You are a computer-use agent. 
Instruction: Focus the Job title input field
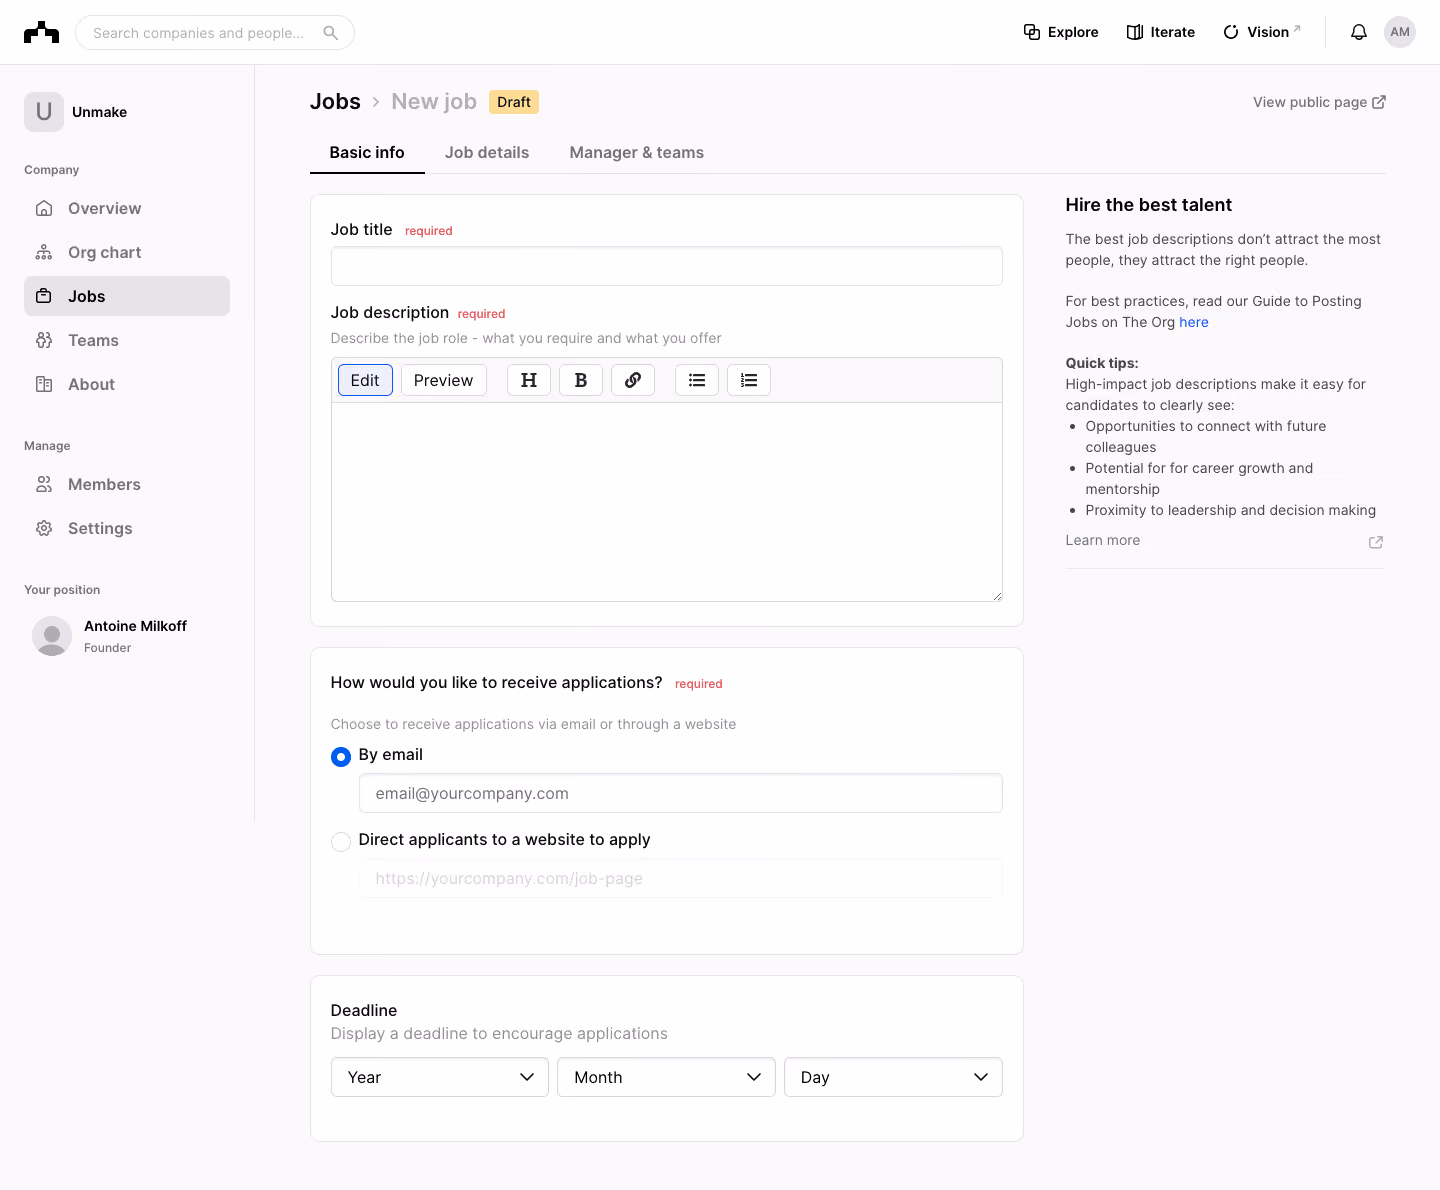tap(667, 266)
